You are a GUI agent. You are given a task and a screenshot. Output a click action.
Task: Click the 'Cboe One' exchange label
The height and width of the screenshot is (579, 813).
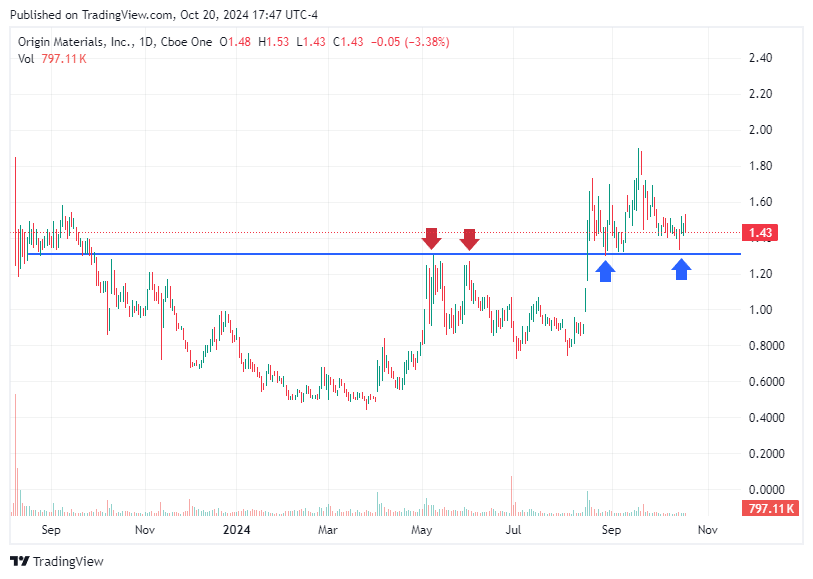[186, 42]
